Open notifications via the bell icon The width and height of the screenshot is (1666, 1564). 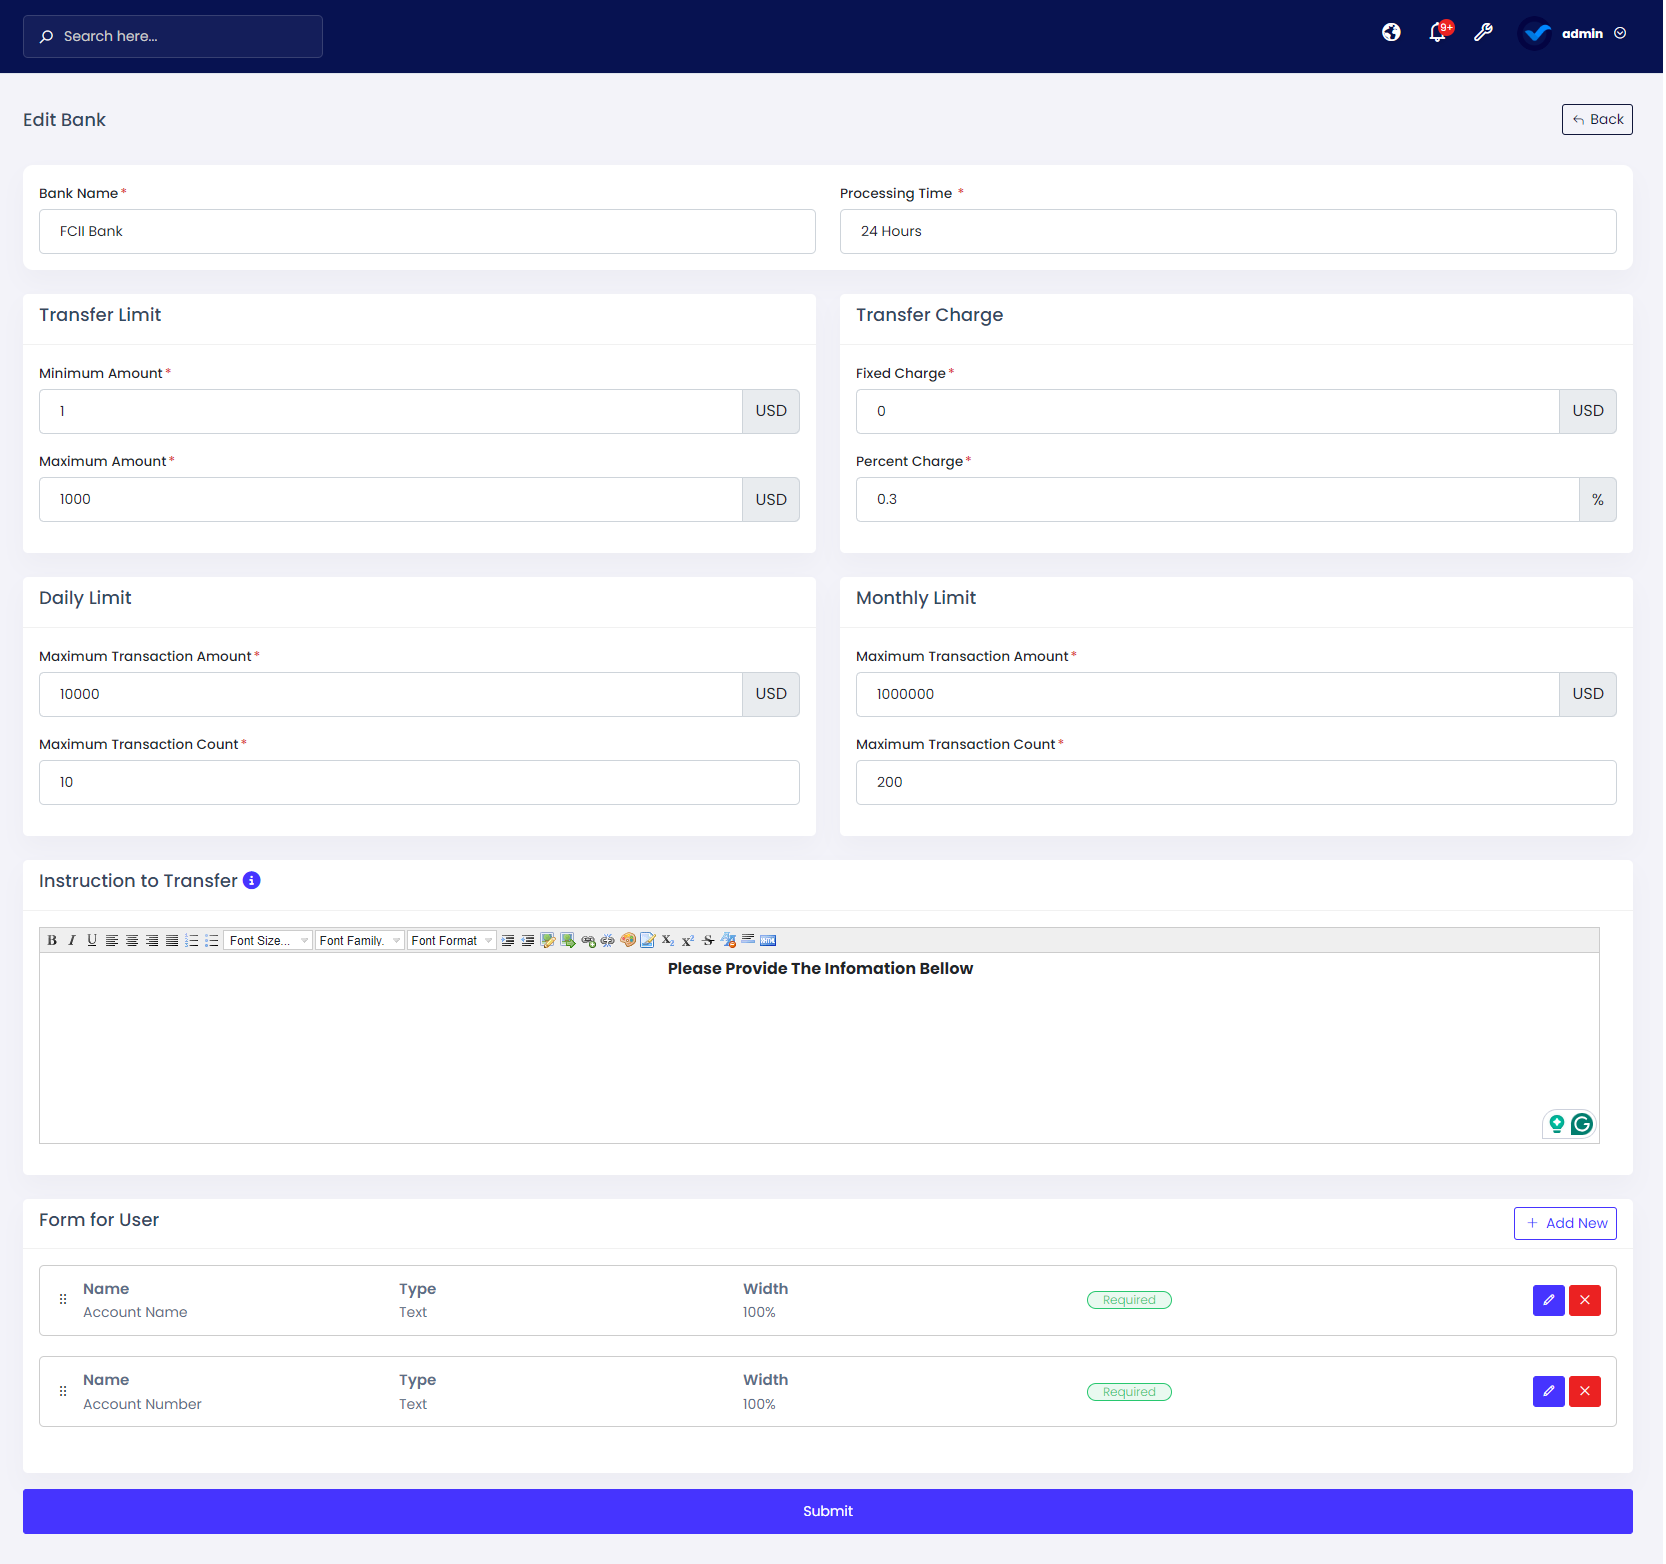tap(1438, 32)
